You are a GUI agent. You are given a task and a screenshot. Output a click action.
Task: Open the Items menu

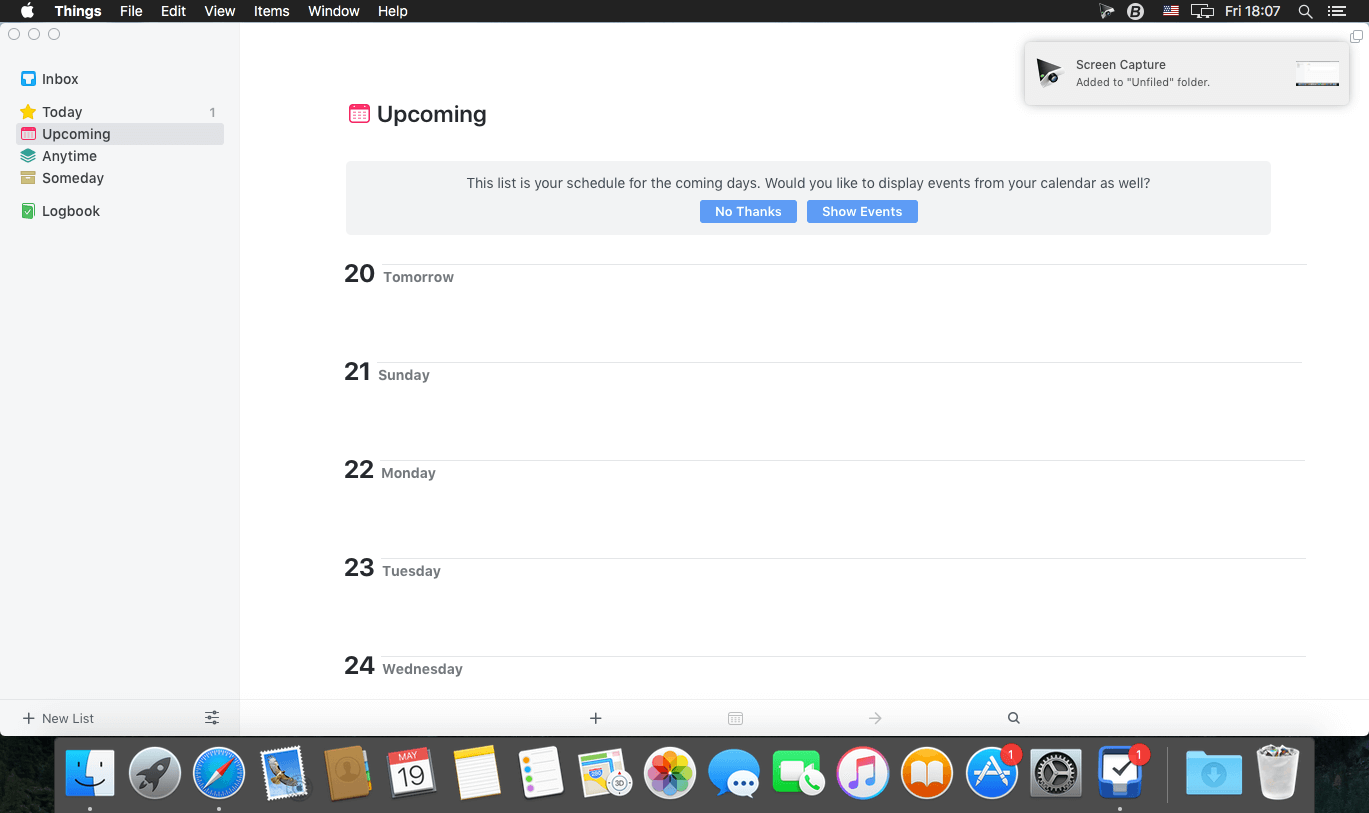pos(271,11)
